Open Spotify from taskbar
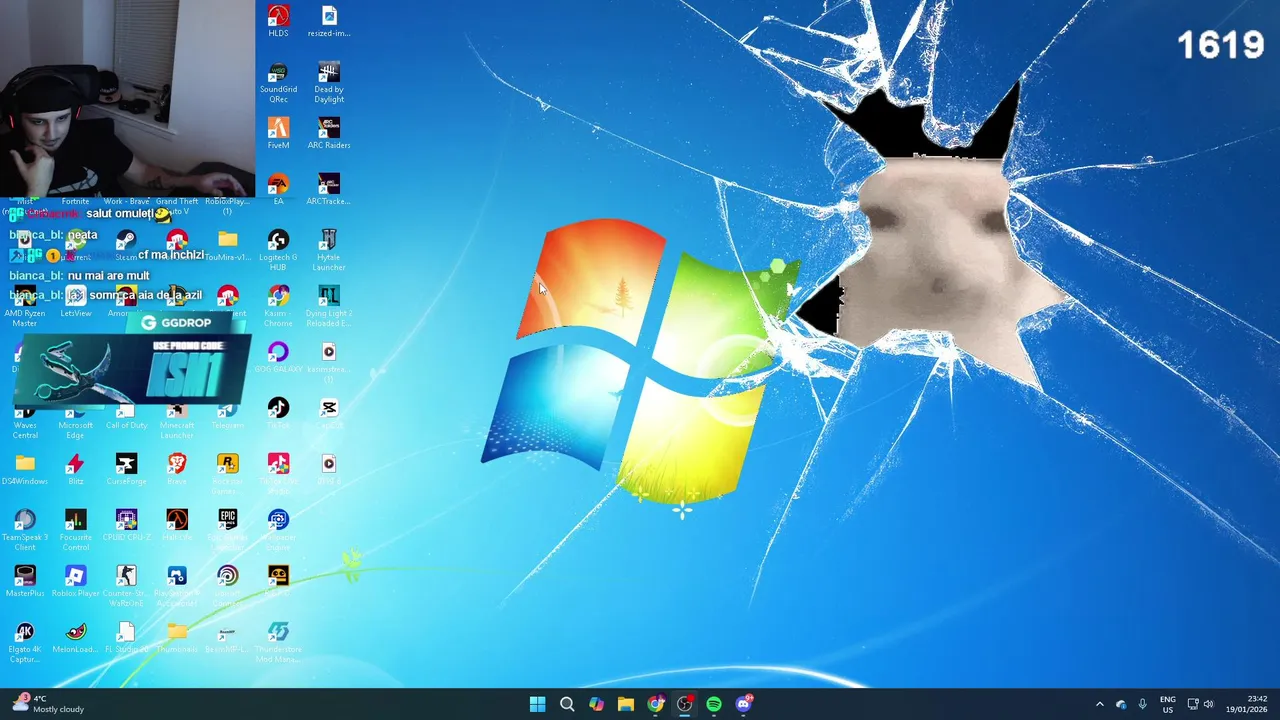The height and width of the screenshot is (720, 1280). 714,704
